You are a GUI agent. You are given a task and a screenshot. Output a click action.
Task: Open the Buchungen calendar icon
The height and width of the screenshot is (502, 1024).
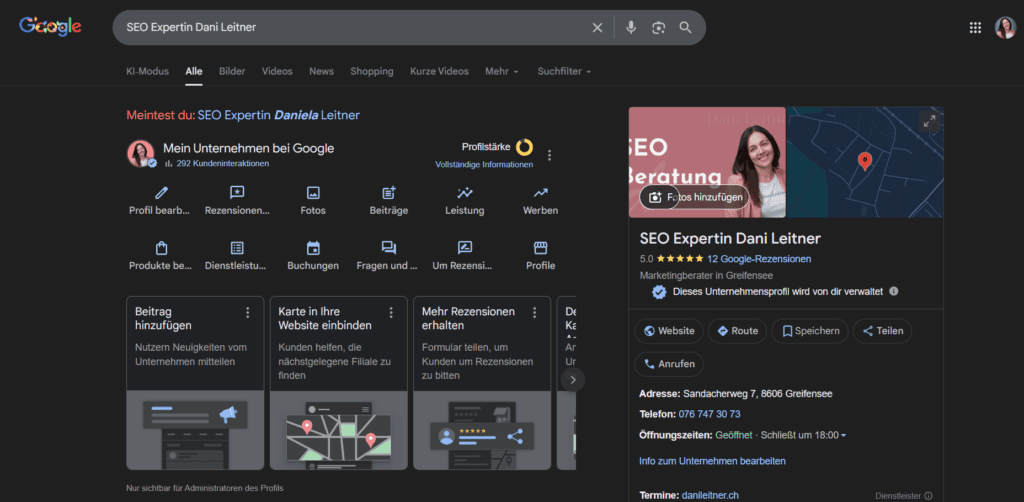click(313, 248)
